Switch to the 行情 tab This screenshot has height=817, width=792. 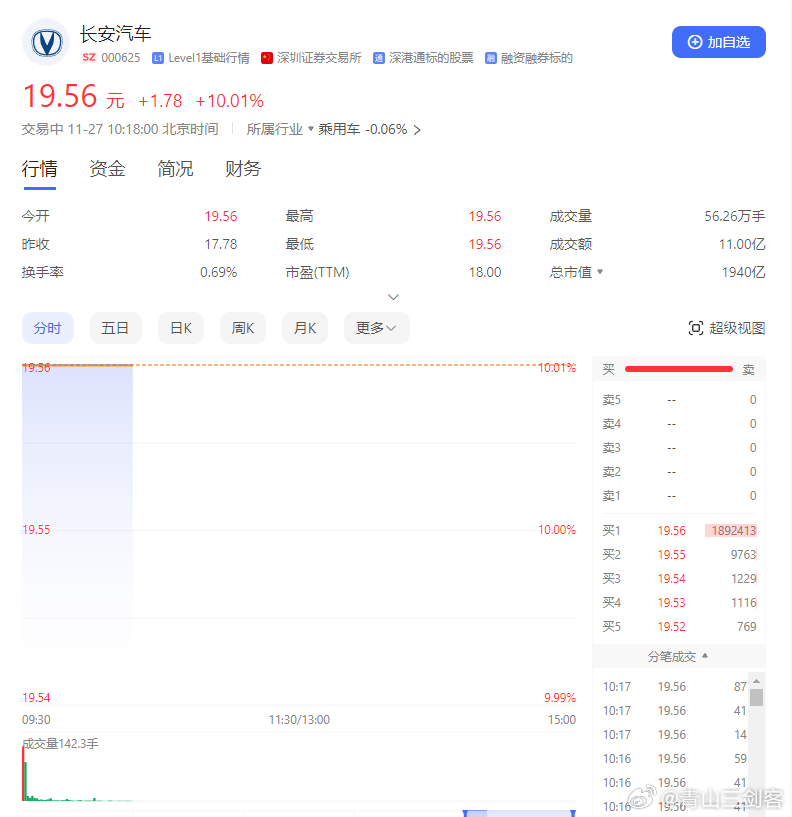39,169
